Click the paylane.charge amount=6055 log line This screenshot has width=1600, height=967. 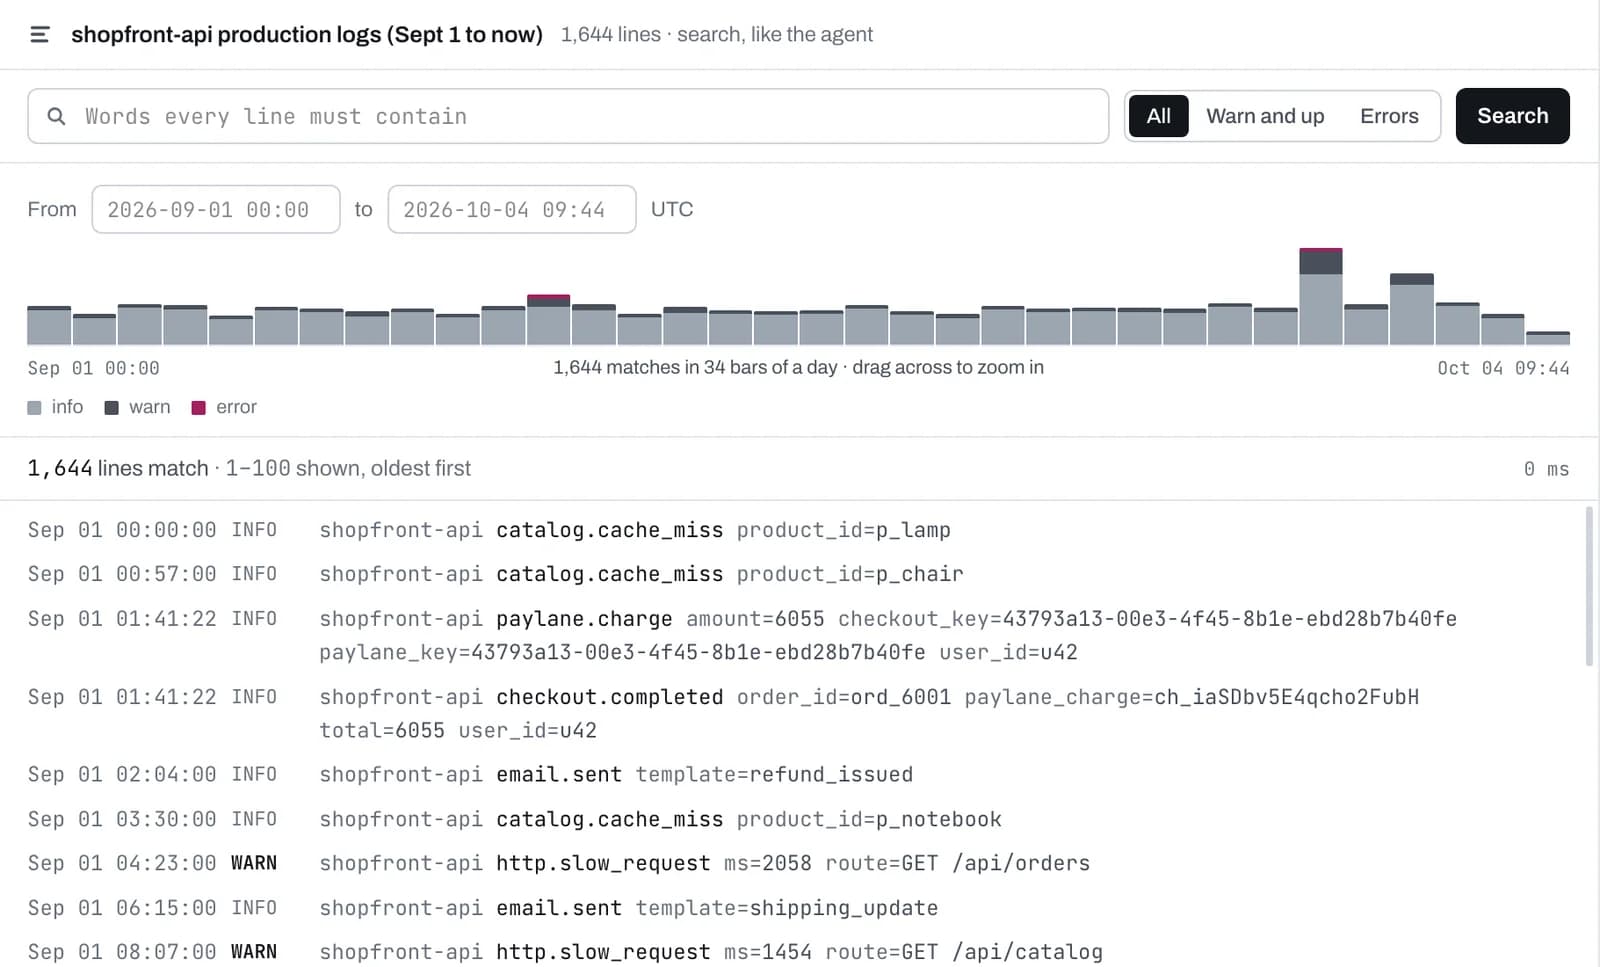[x=798, y=635]
